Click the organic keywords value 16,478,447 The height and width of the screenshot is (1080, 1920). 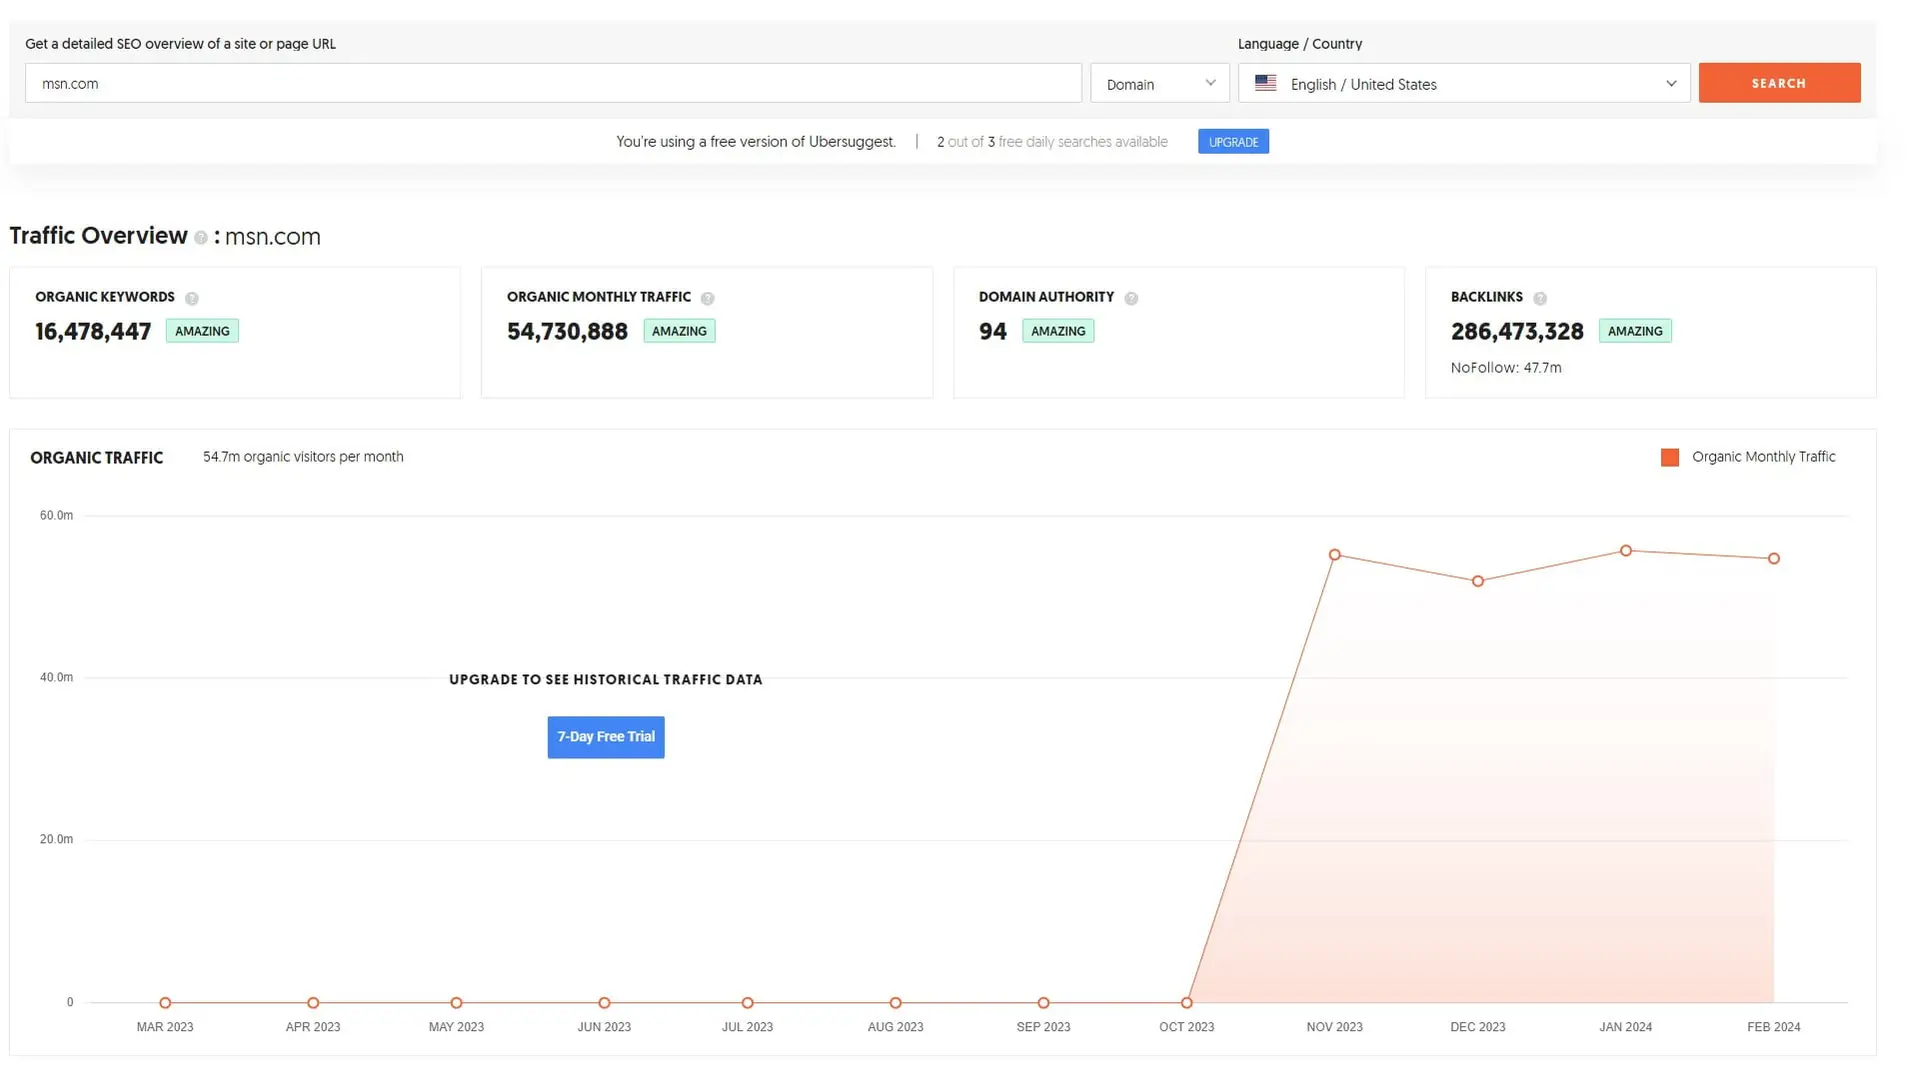(93, 331)
